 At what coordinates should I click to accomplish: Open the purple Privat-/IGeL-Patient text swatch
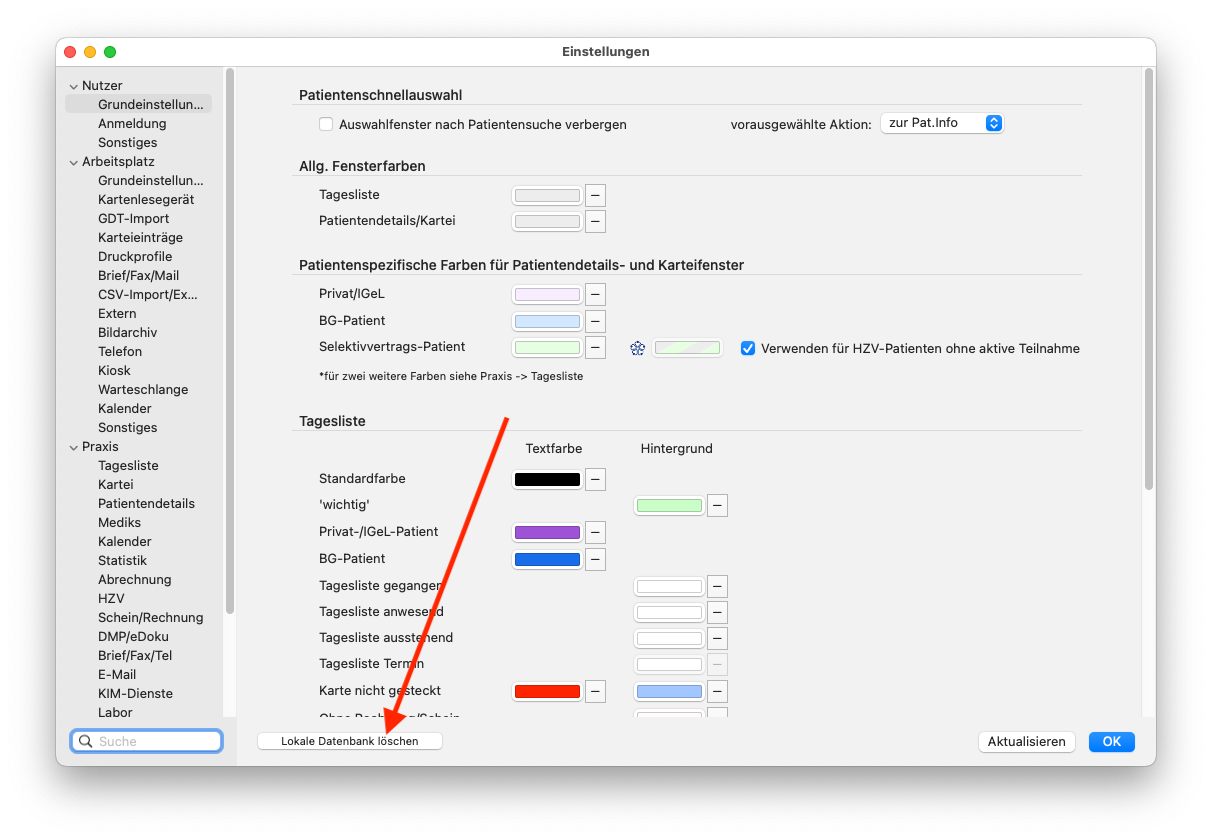547,532
